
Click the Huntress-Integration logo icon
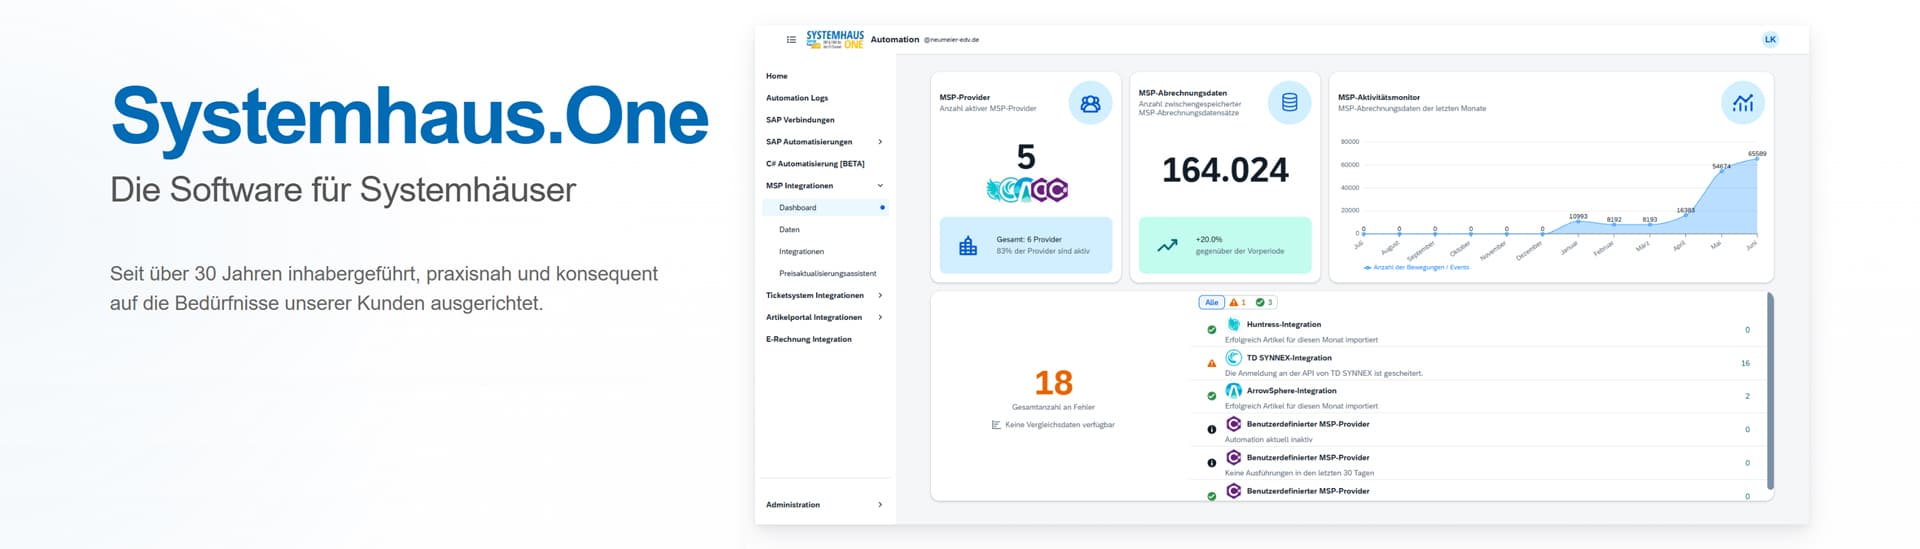(1233, 324)
